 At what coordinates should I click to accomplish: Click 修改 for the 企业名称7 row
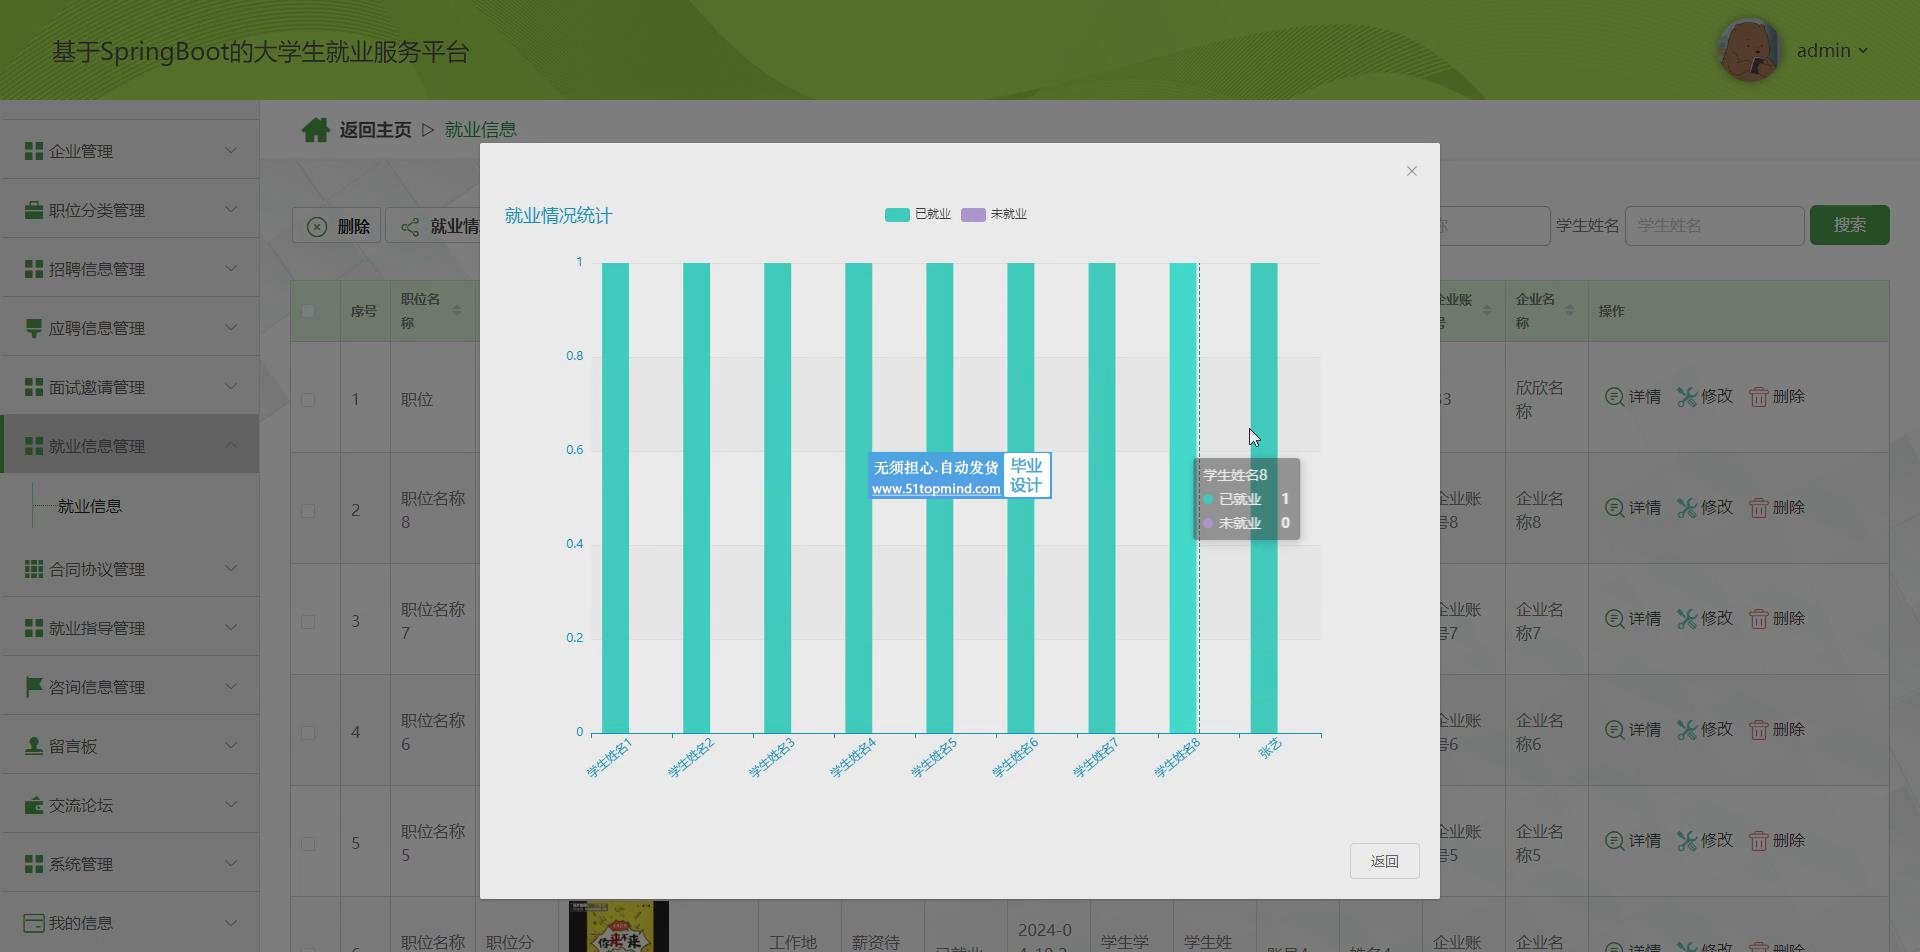pos(1705,619)
